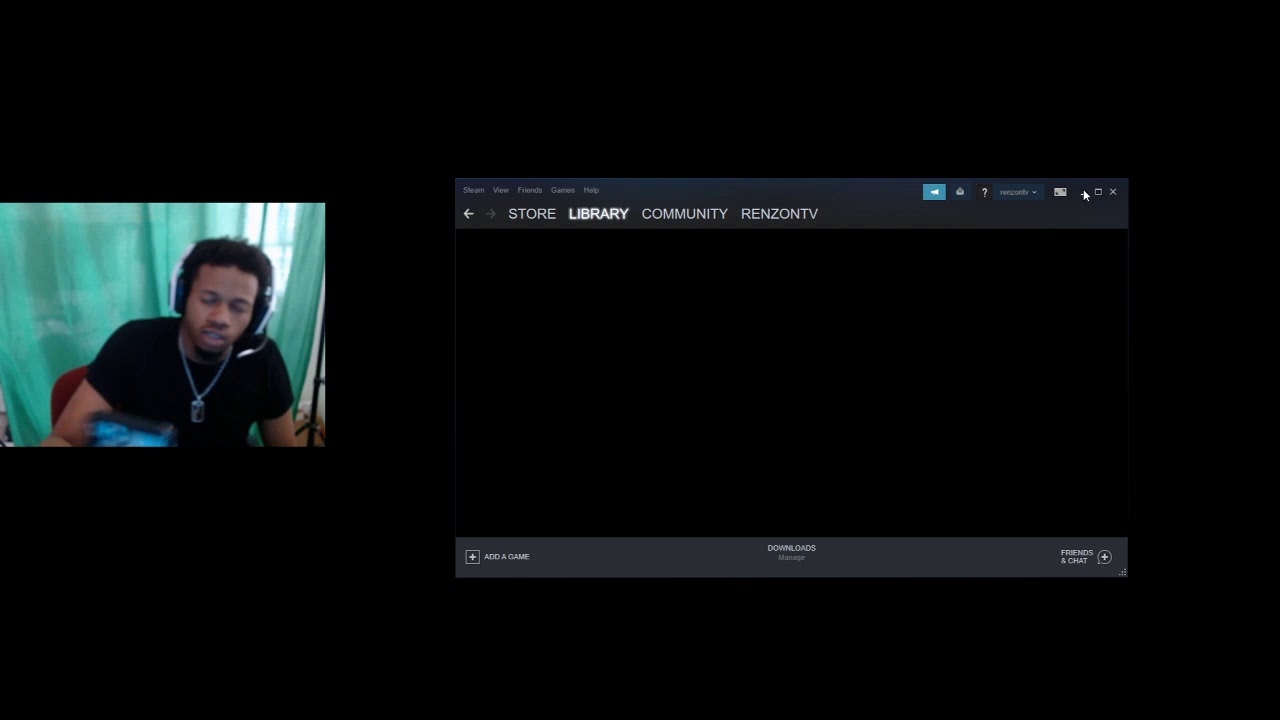Enter Big Picture mode icon

click(1060, 192)
